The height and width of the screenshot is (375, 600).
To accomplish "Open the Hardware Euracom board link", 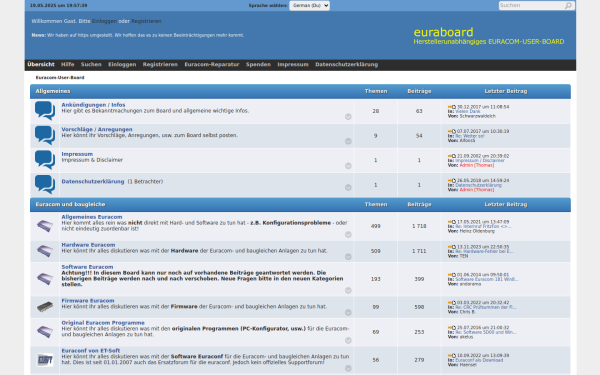I will [x=88, y=245].
